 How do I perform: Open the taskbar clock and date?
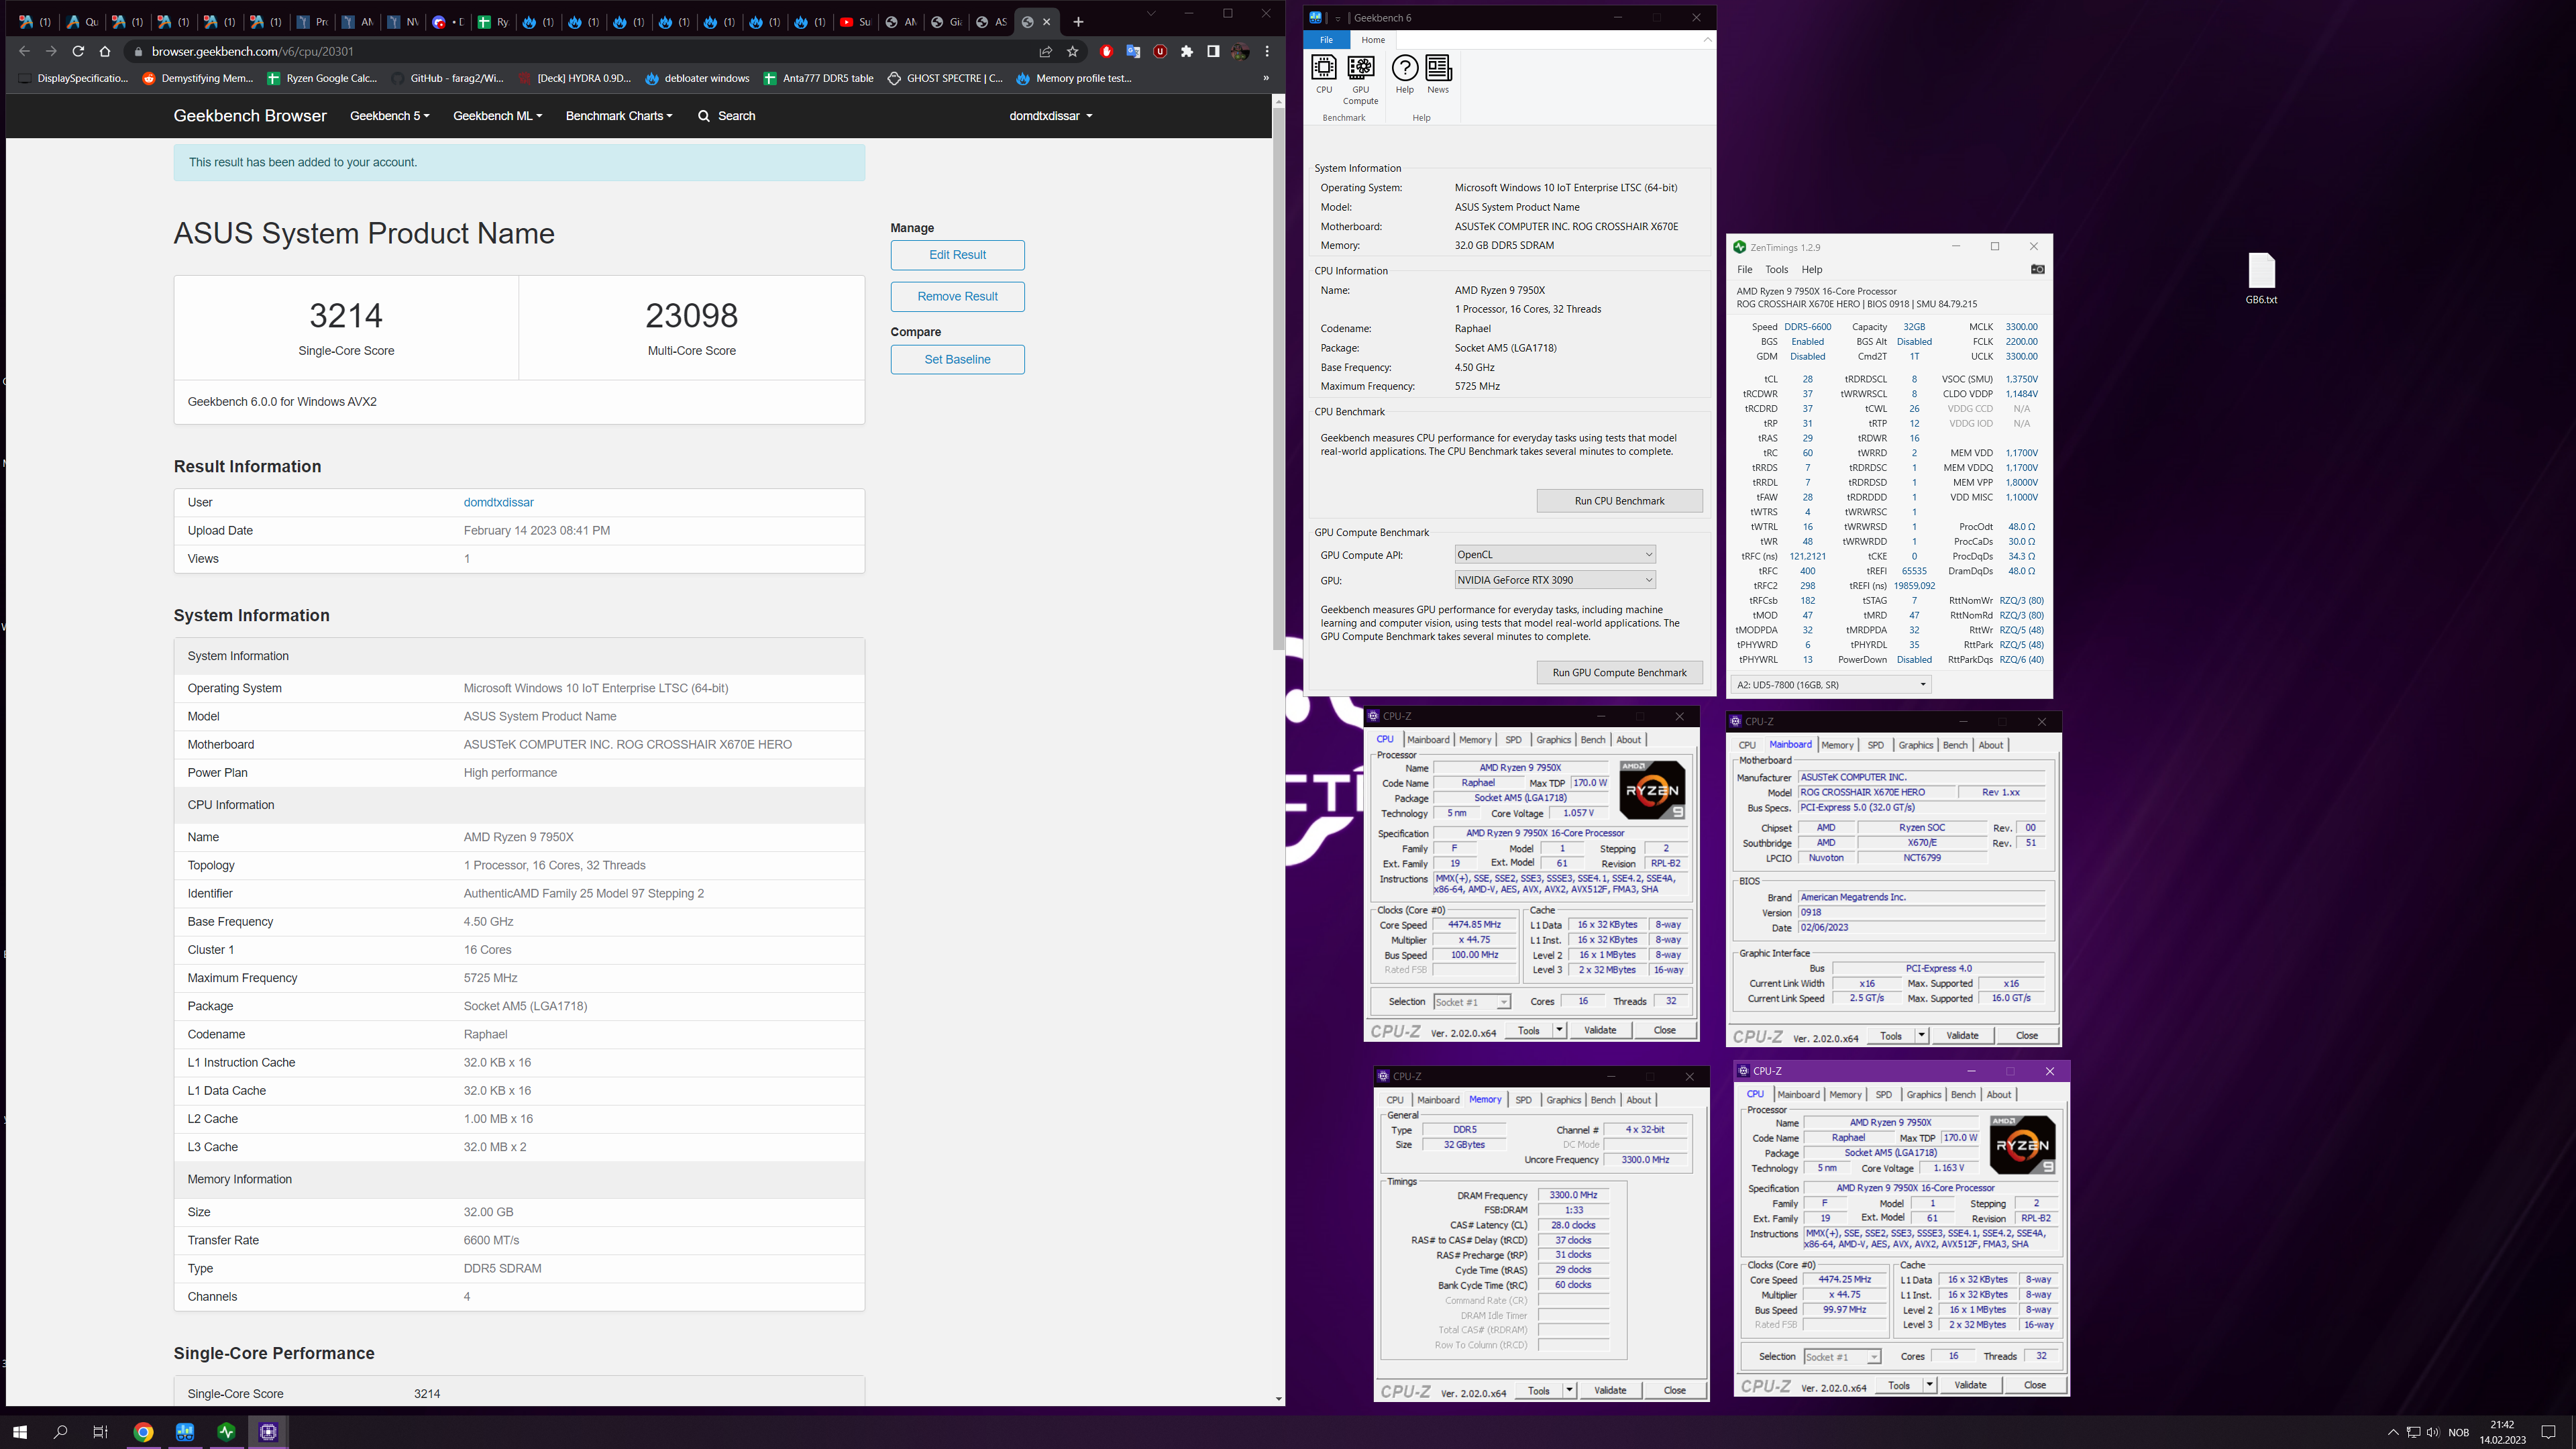[2501, 1432]
